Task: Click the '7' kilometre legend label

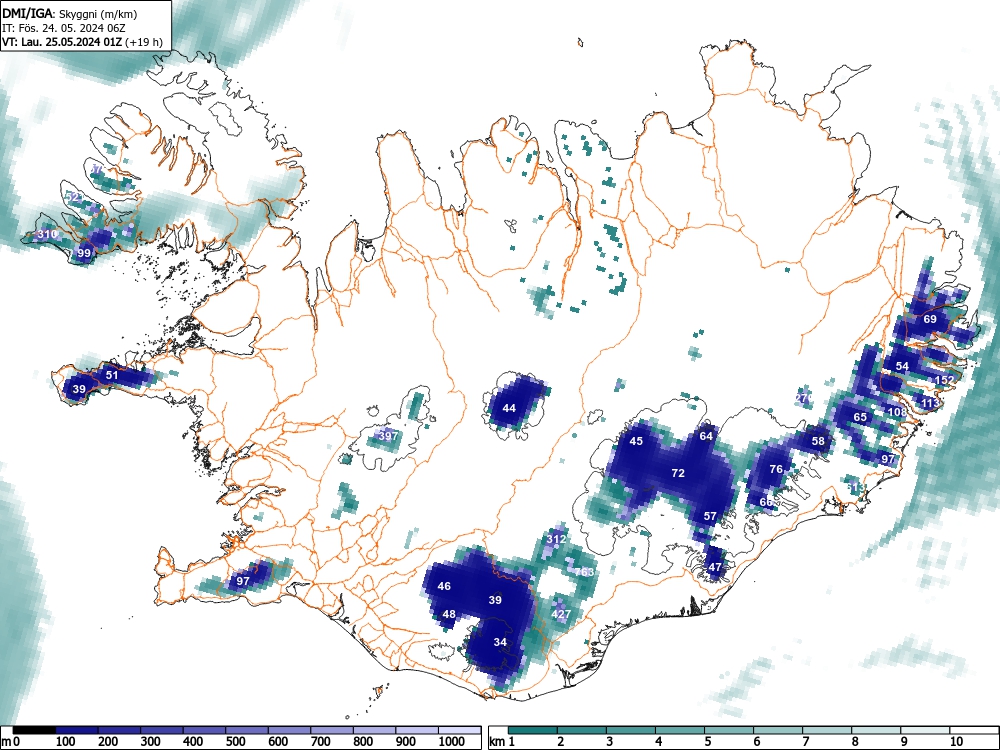Action: (805, 742)
